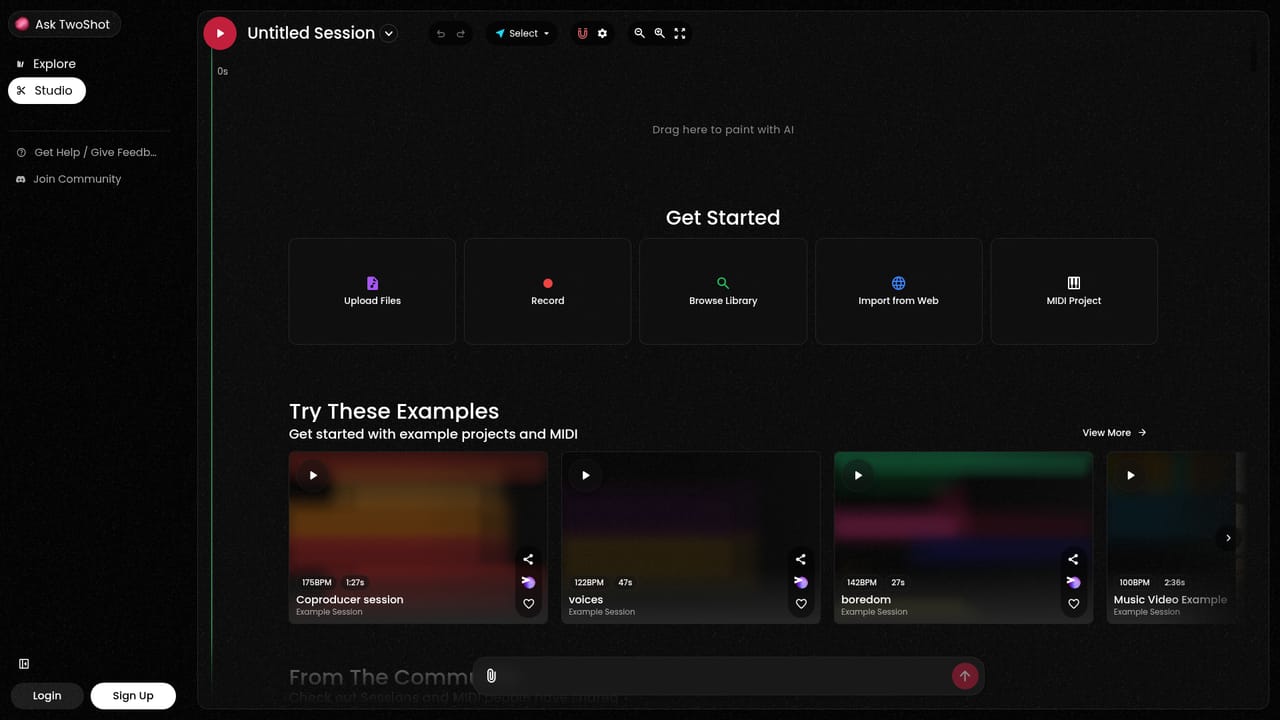Start playback with the red play button
Image resolution: width=1280 pixels, height=720 pixels.
pos(220,33)
